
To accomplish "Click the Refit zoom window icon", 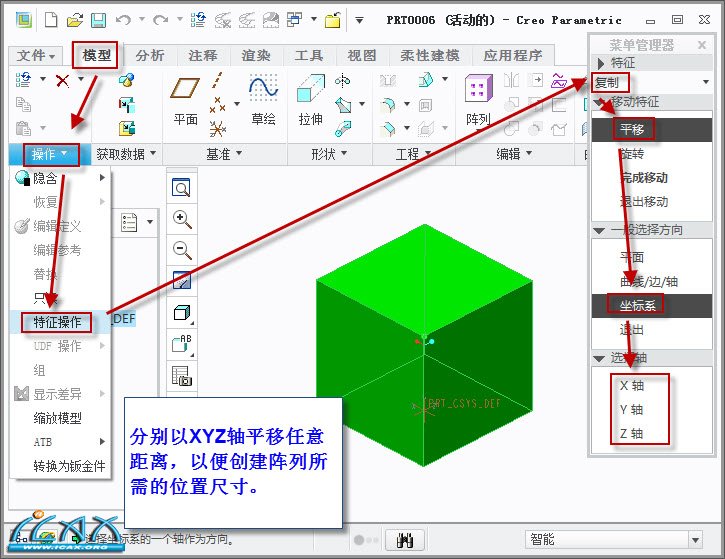I will [x=181, y=187].
